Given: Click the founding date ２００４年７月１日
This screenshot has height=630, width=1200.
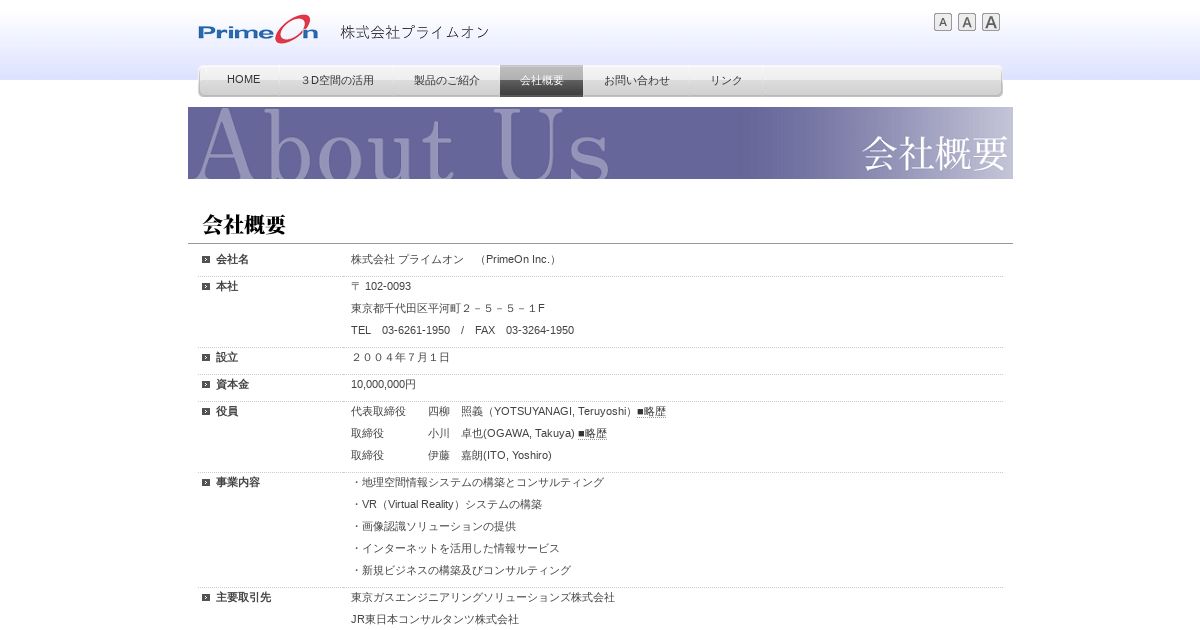Looking at the screenshot, I should (400, 357).
